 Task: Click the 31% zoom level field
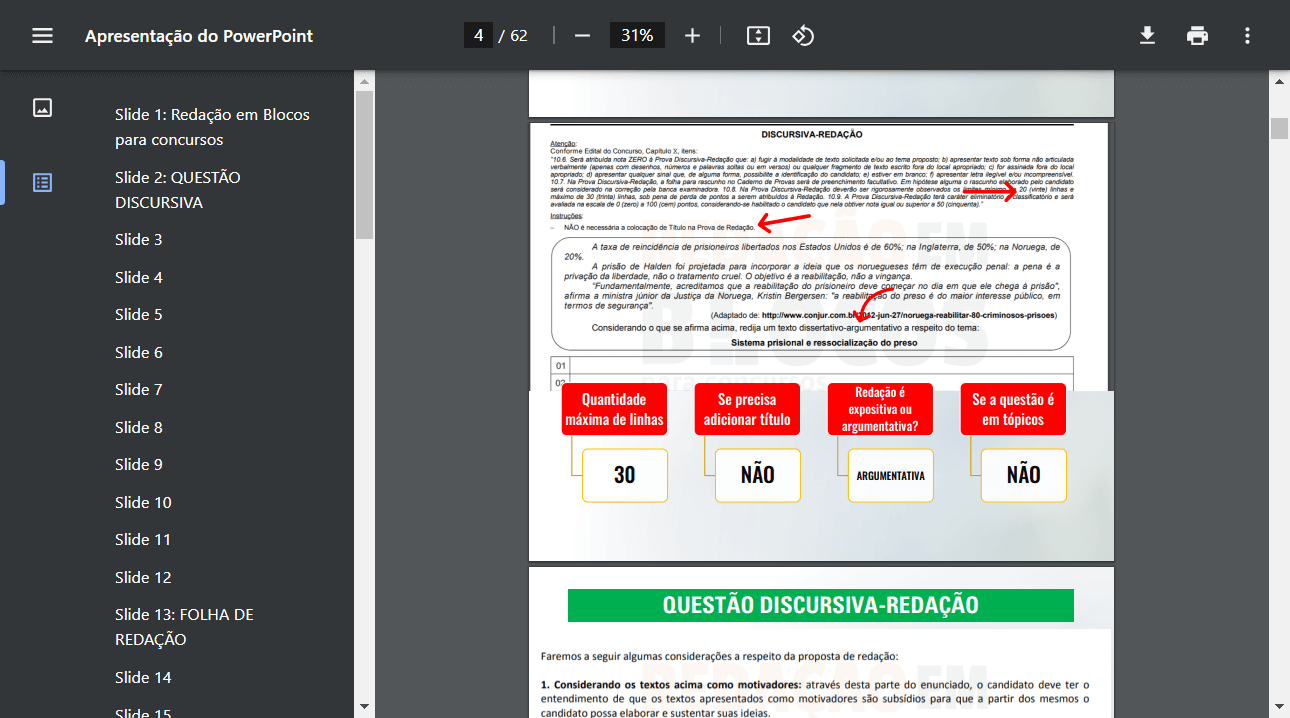[x=637, y=36]
